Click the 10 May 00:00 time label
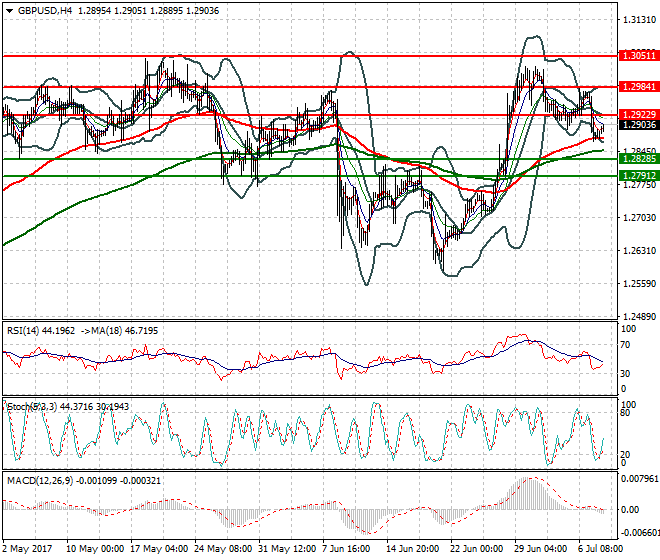This screenshot has width=660, height=560. [x=95, y=549]
